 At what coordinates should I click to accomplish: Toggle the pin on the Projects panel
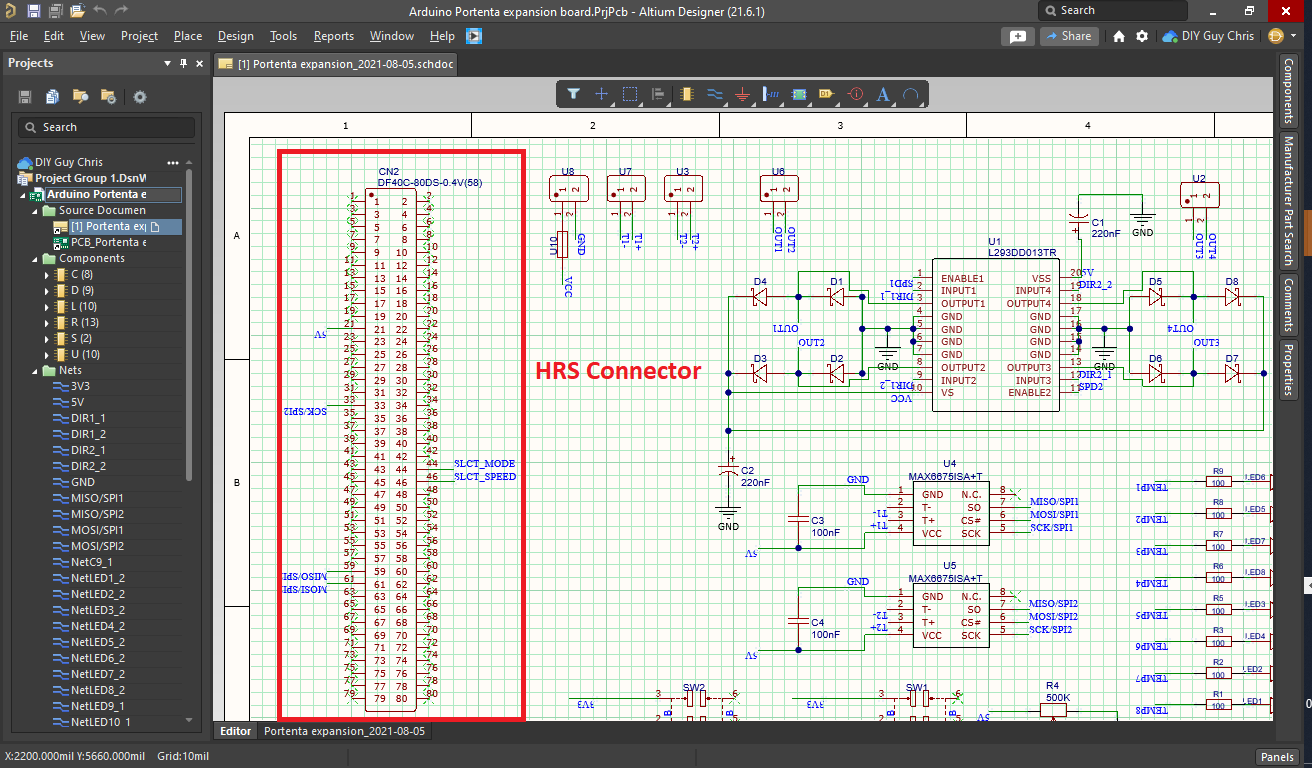pyautogui.click(x=182, y=63)
